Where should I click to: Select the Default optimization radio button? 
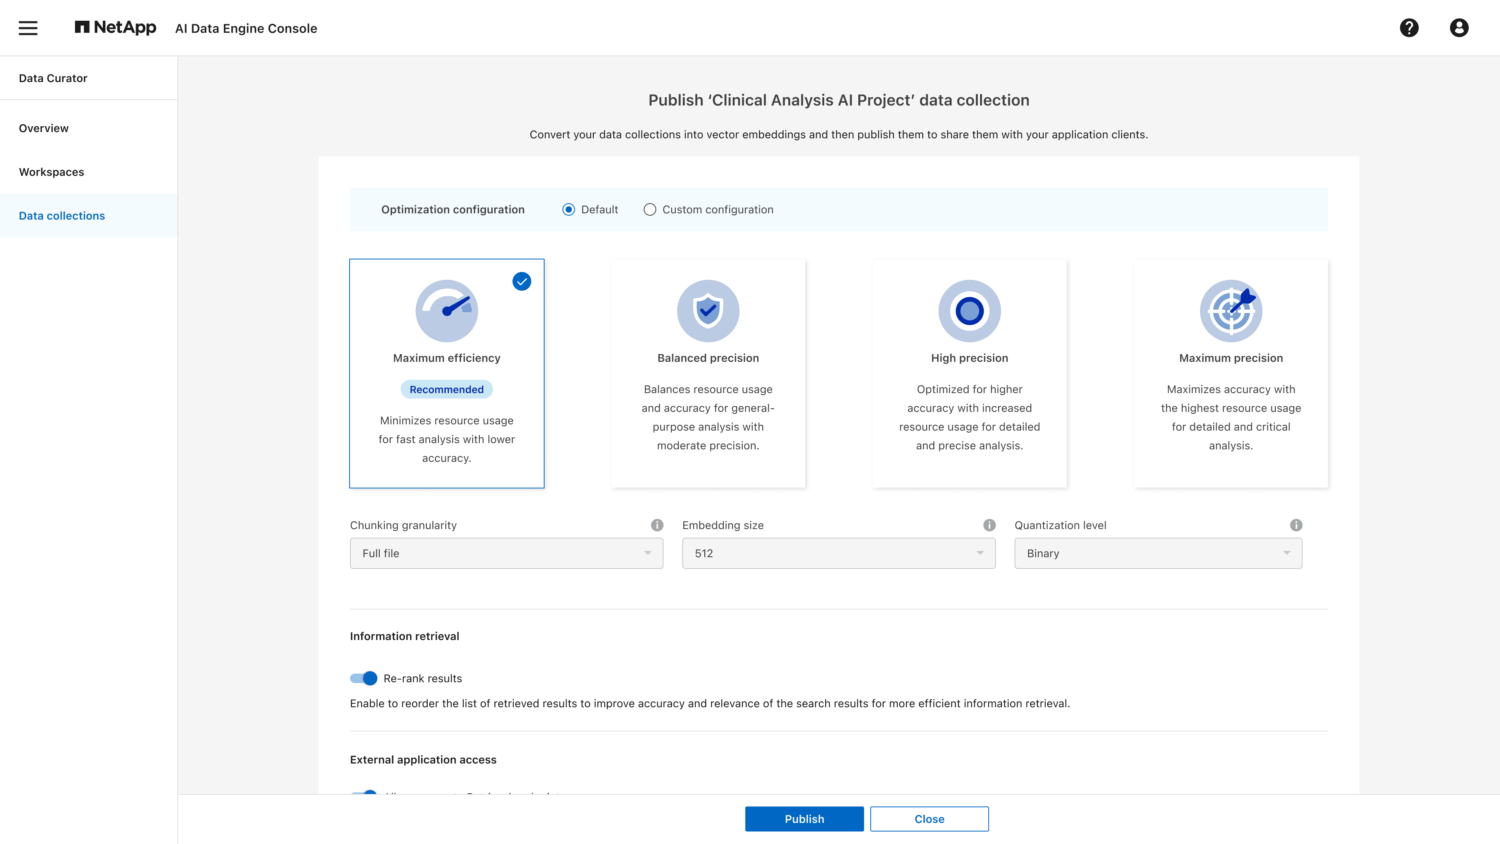coord(568,210)
